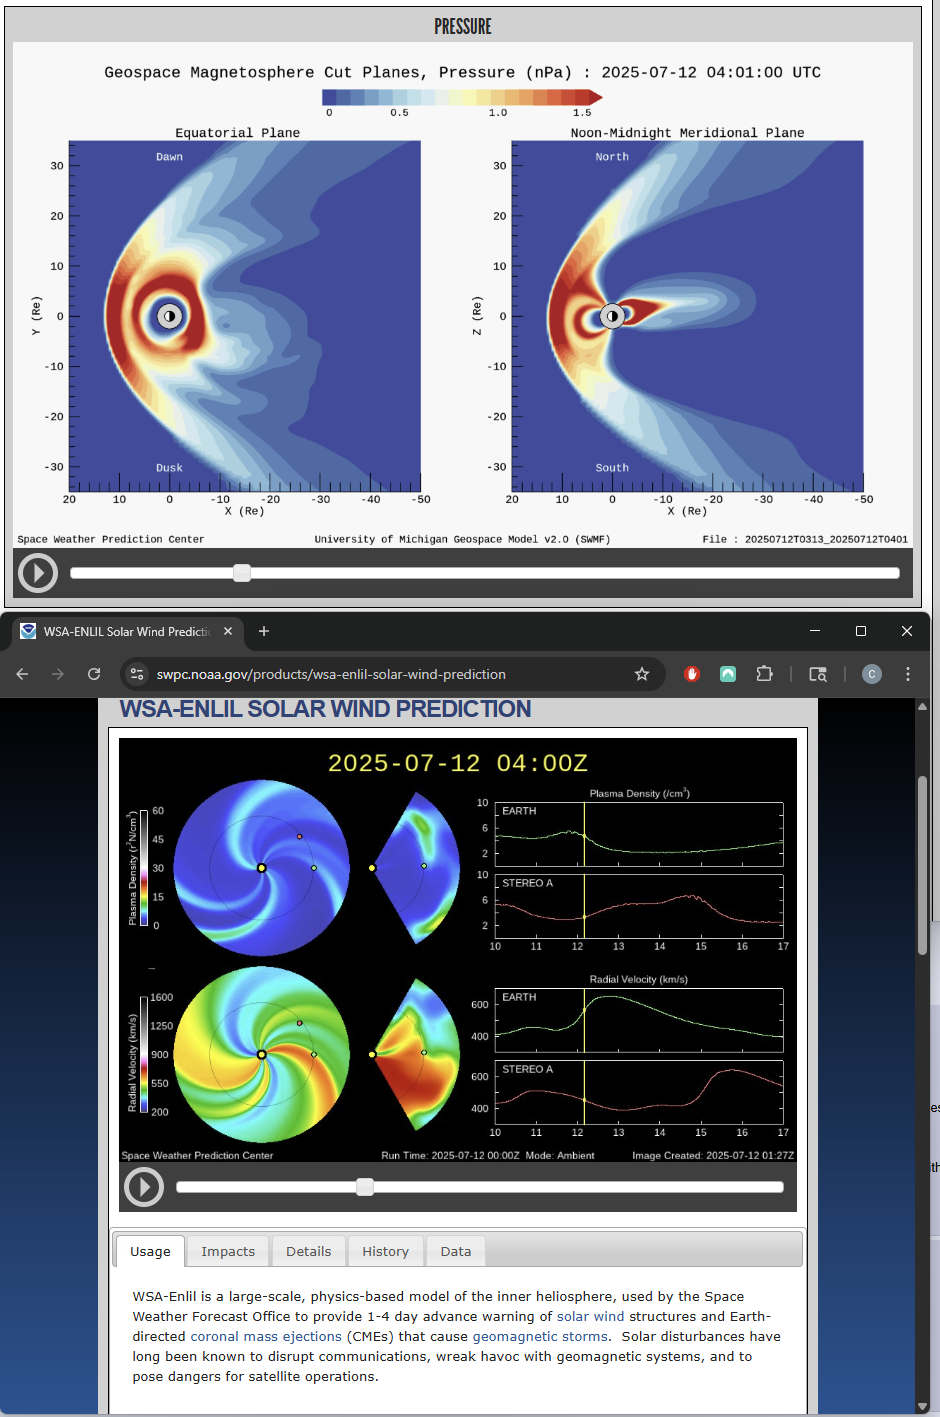Image resolution: width=940 pixels, height=1417 pixels.
Task: Follow the geomagnetic storms link
Action: click(x=540, y=1336)
